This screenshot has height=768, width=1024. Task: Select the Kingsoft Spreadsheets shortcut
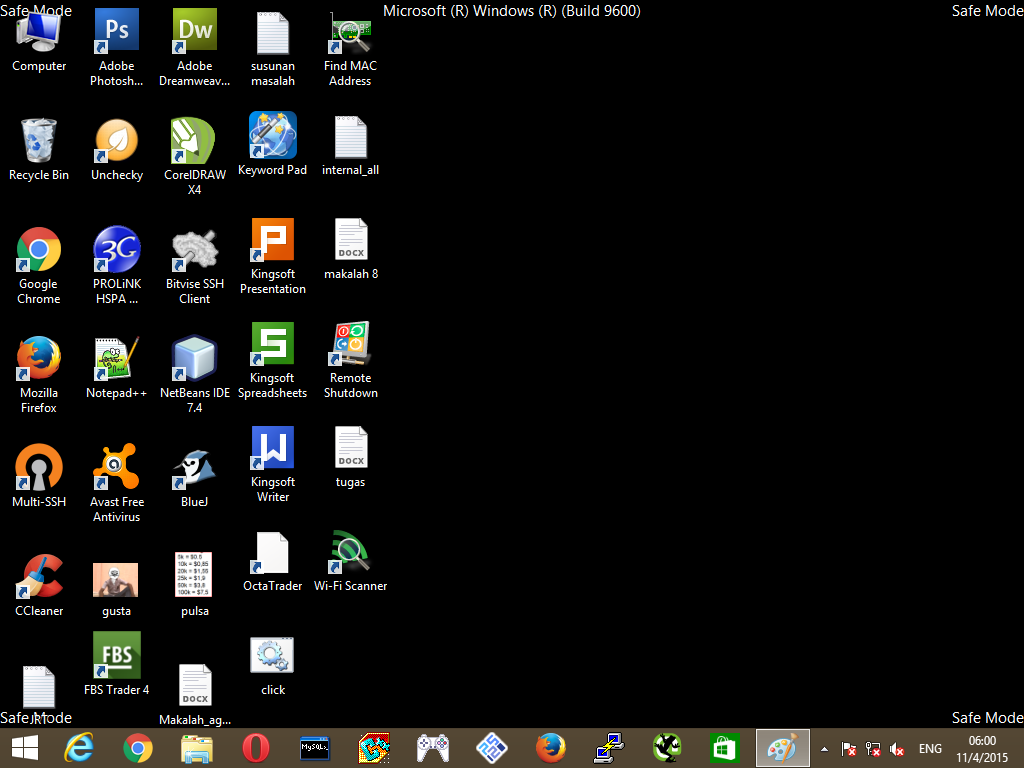tap(273, 360)
